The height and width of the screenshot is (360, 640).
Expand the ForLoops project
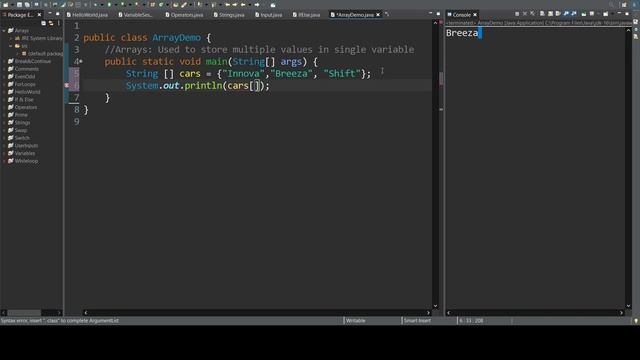pyautogui.click(x=4, y=84)
